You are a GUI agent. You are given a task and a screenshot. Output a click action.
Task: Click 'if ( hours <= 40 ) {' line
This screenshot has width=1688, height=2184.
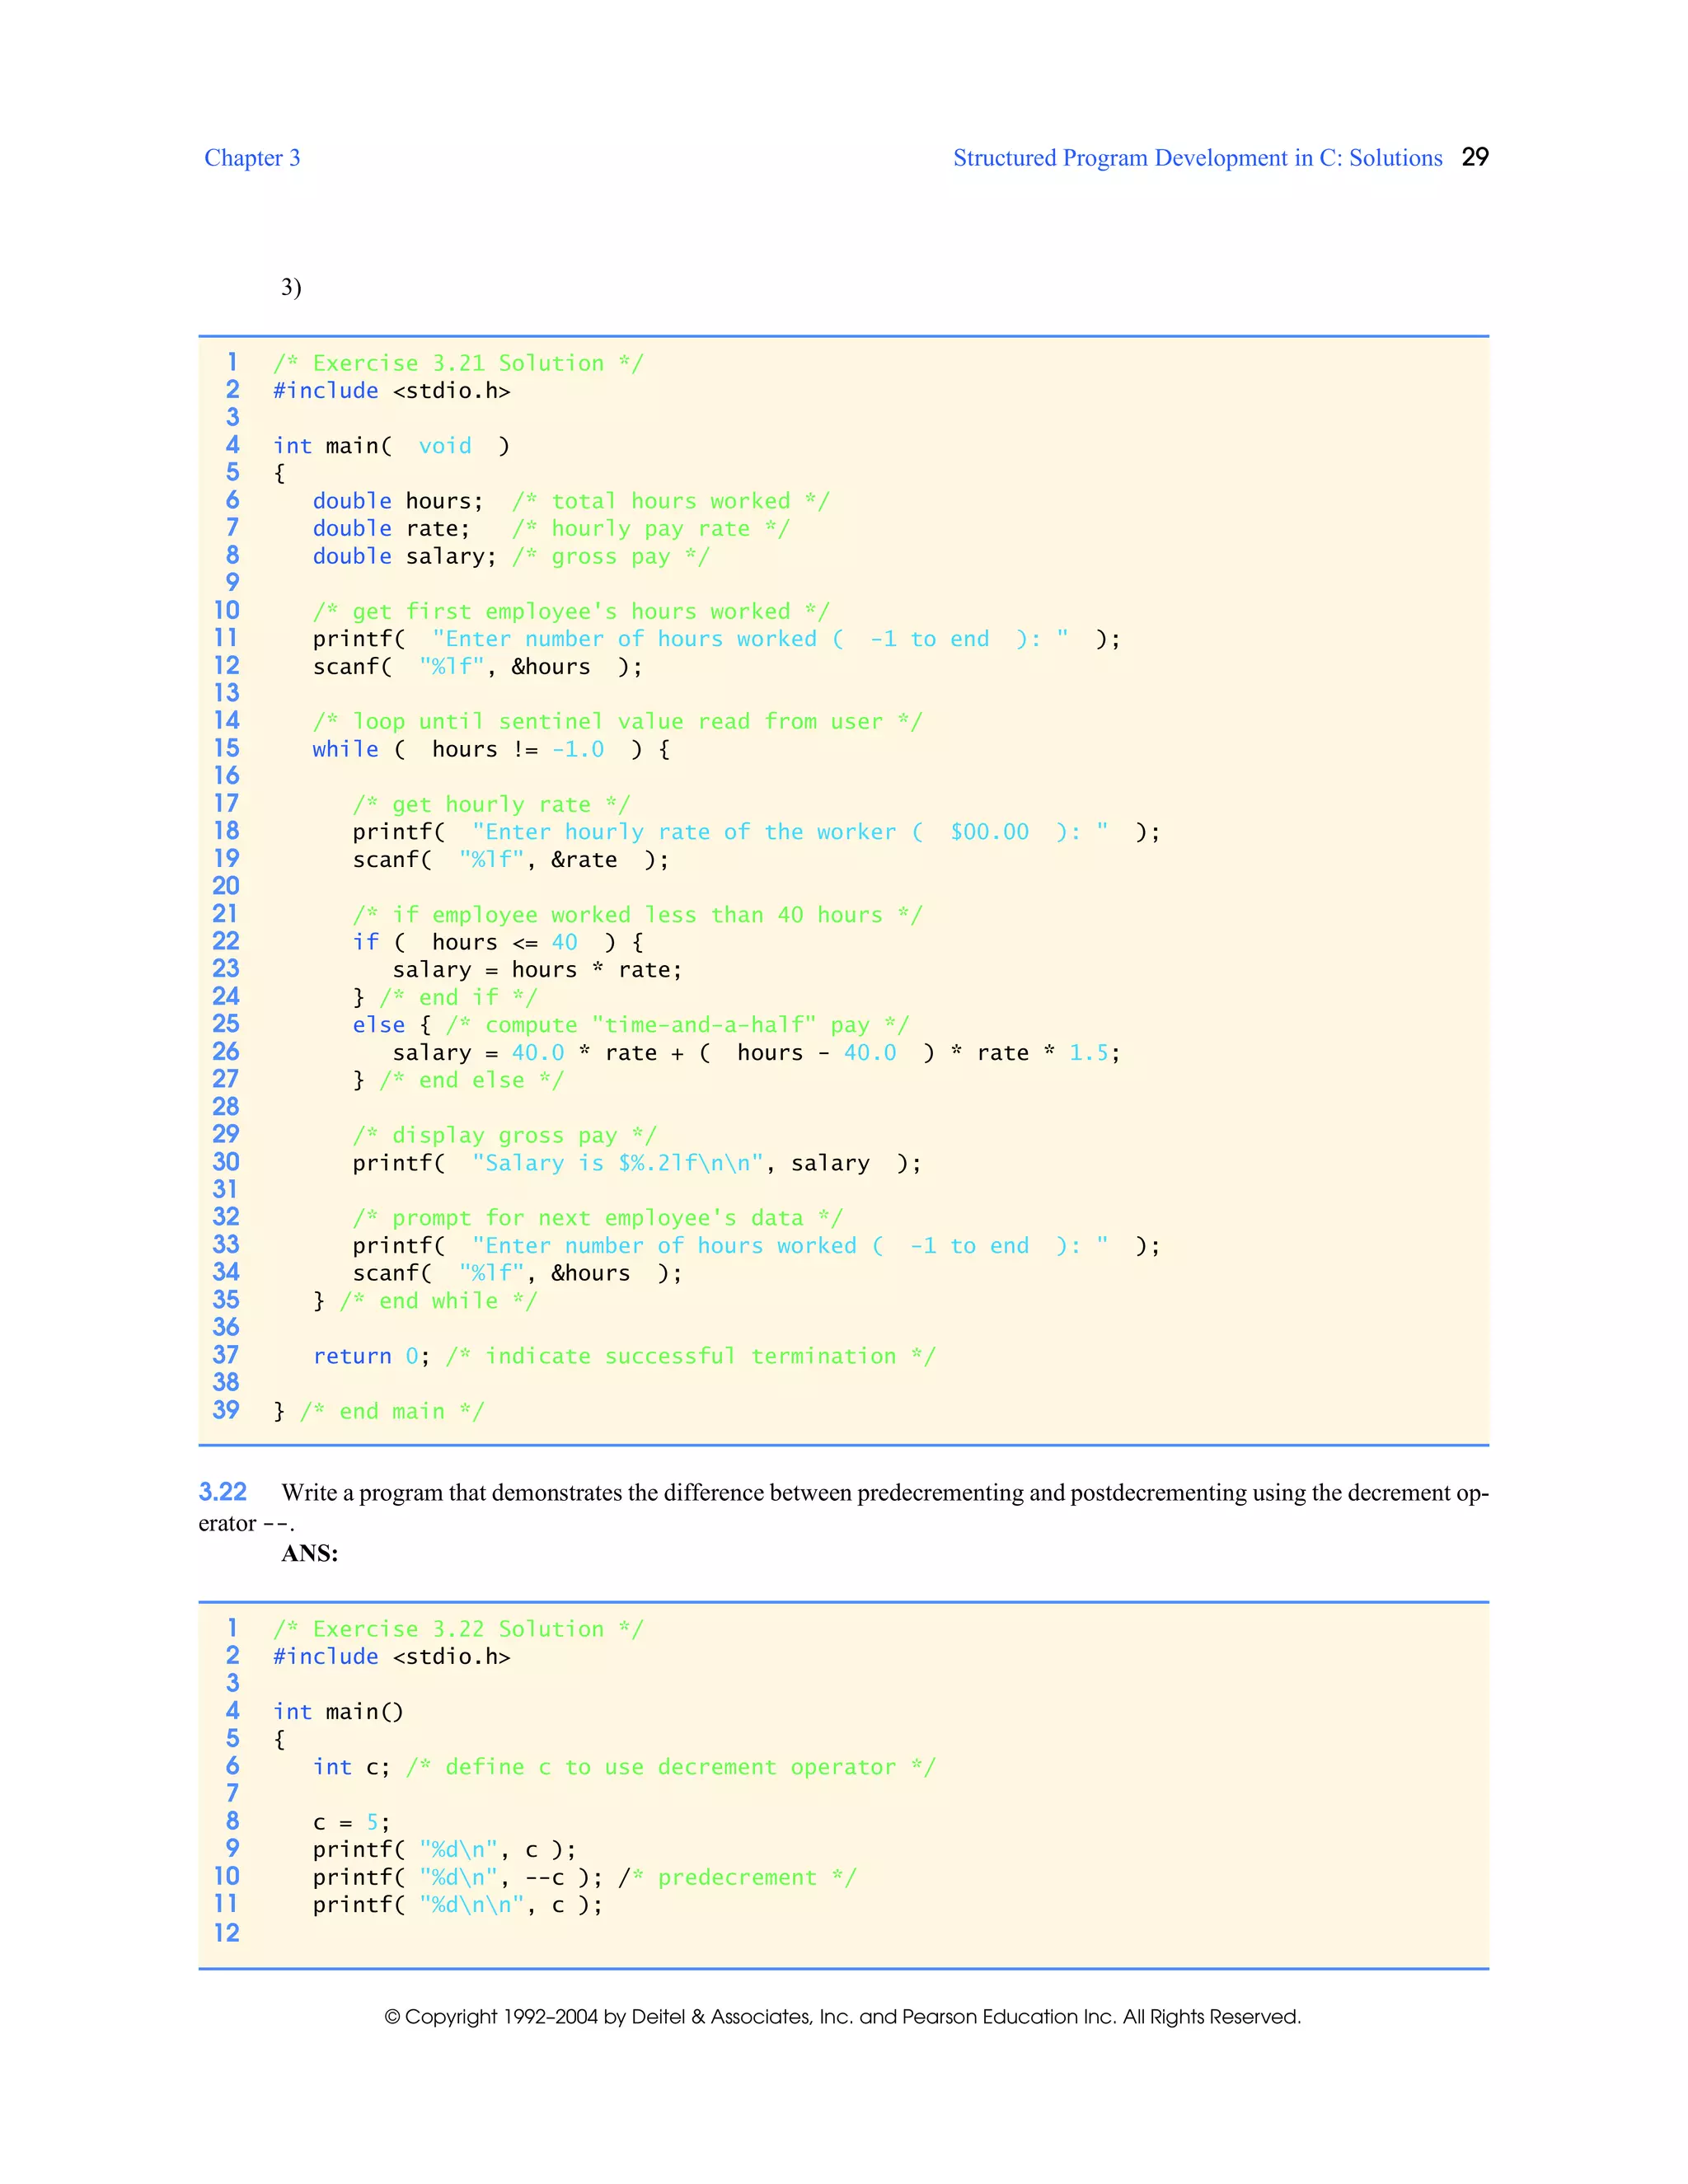(498, 942)
